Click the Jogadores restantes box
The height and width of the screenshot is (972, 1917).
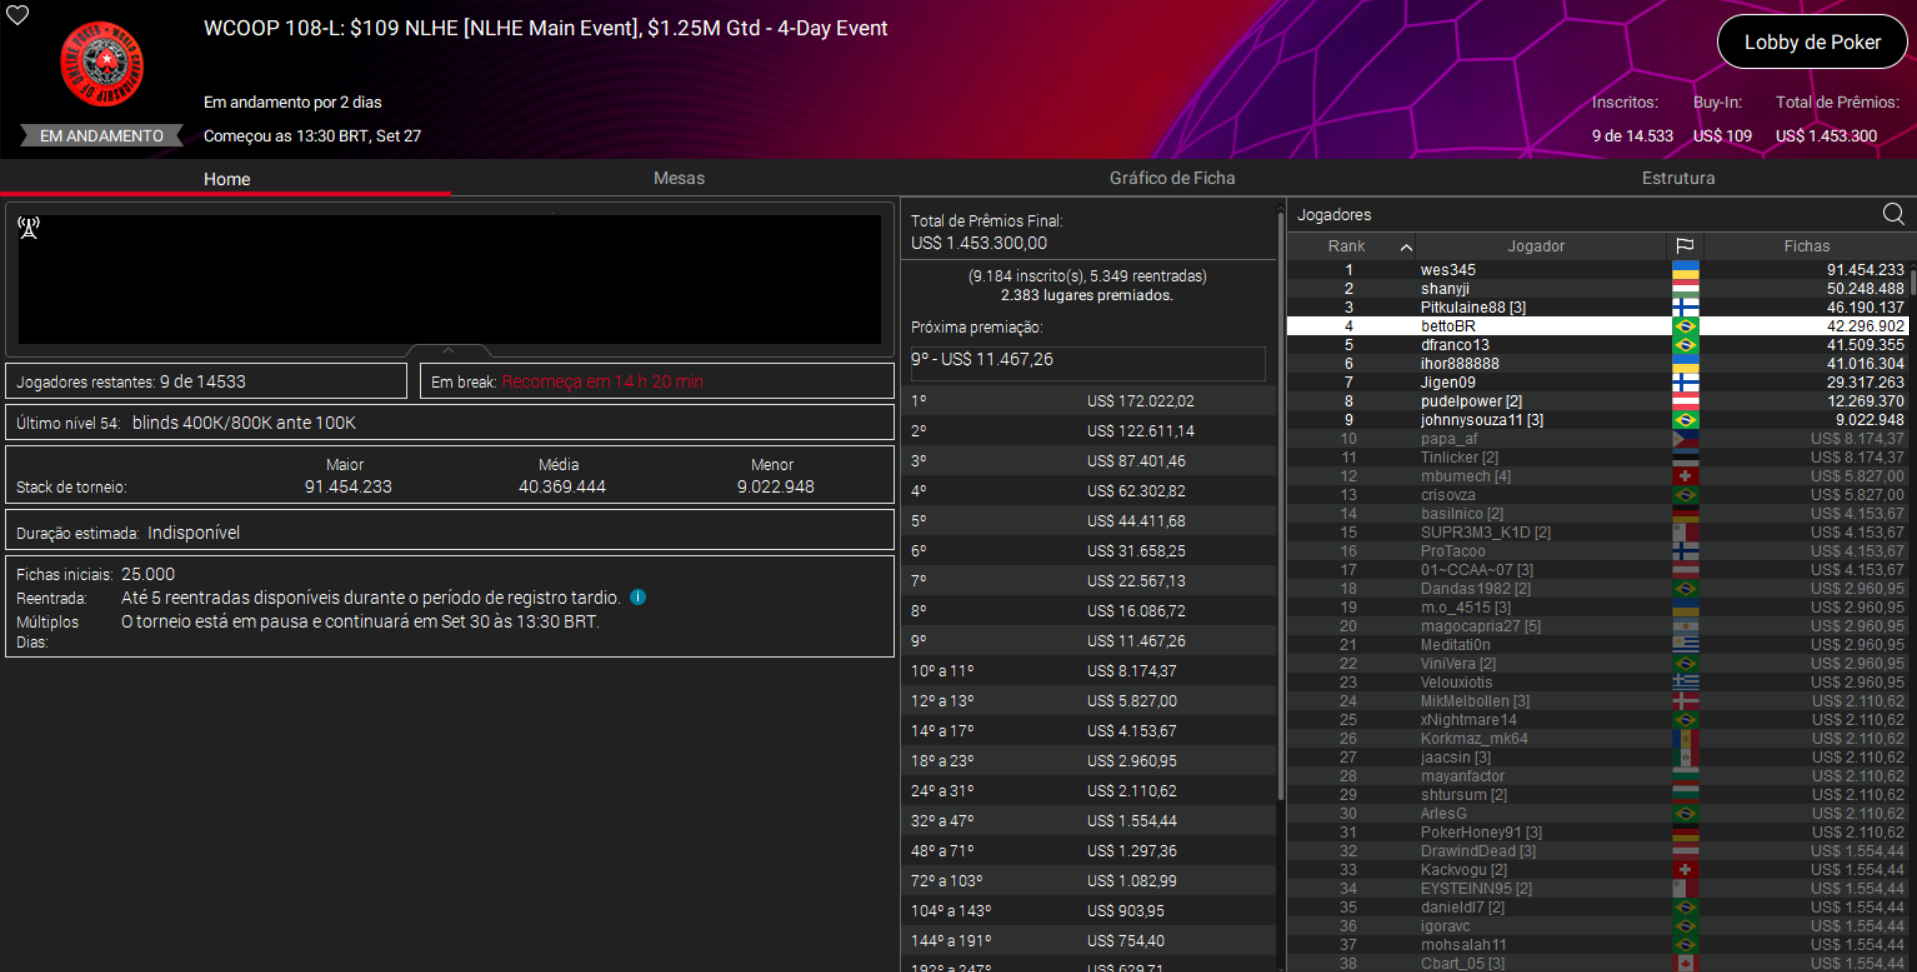coord(207,381)
